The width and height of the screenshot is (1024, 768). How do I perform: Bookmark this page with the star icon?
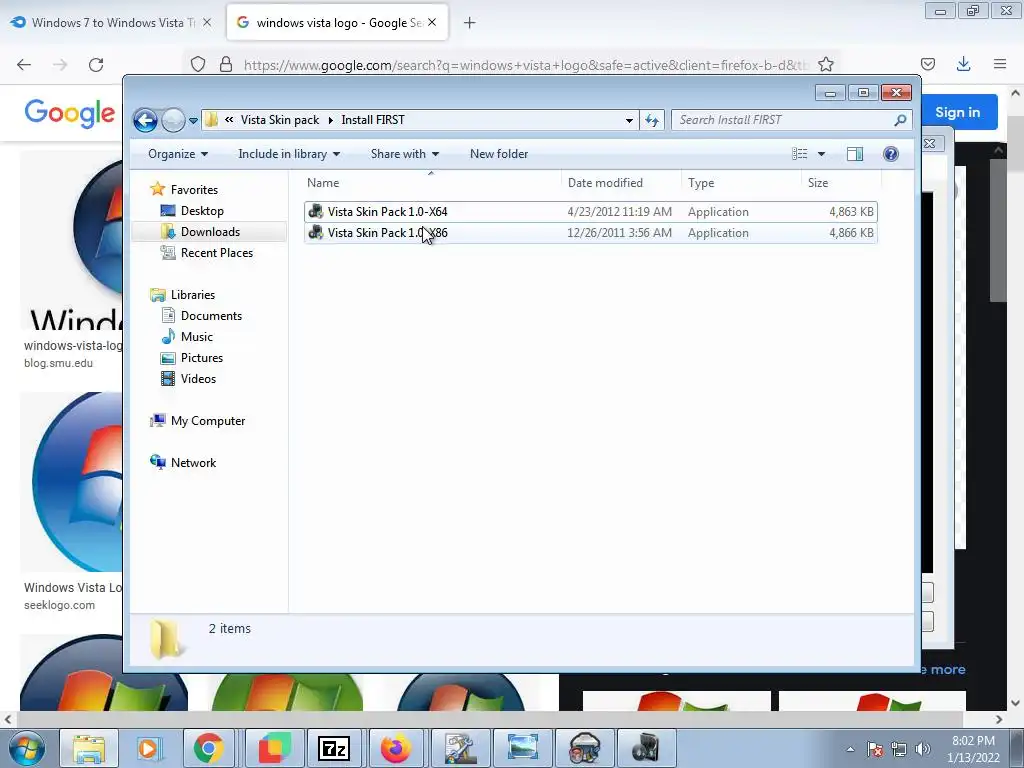point(825,64)
